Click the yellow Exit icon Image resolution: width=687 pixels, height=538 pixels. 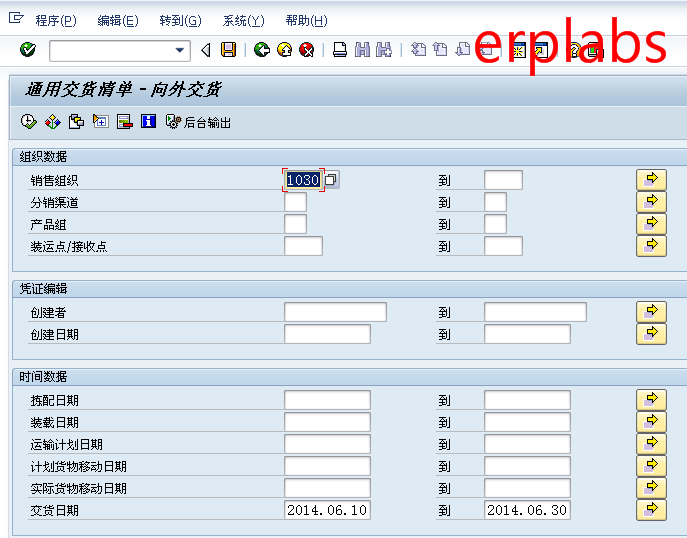[x=285, y=50]
